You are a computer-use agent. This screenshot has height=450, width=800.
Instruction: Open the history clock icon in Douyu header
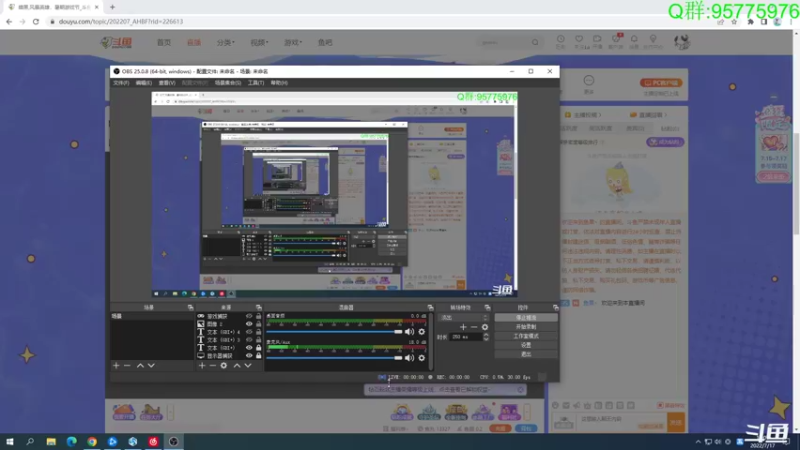tap(560, 39)
